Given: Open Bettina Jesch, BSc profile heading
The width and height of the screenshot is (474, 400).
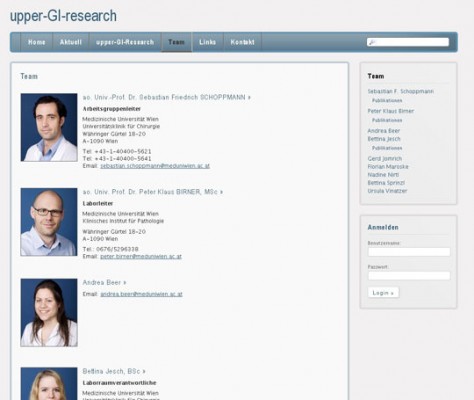Looking at the screenshot, I should click(x=114, y=371).
